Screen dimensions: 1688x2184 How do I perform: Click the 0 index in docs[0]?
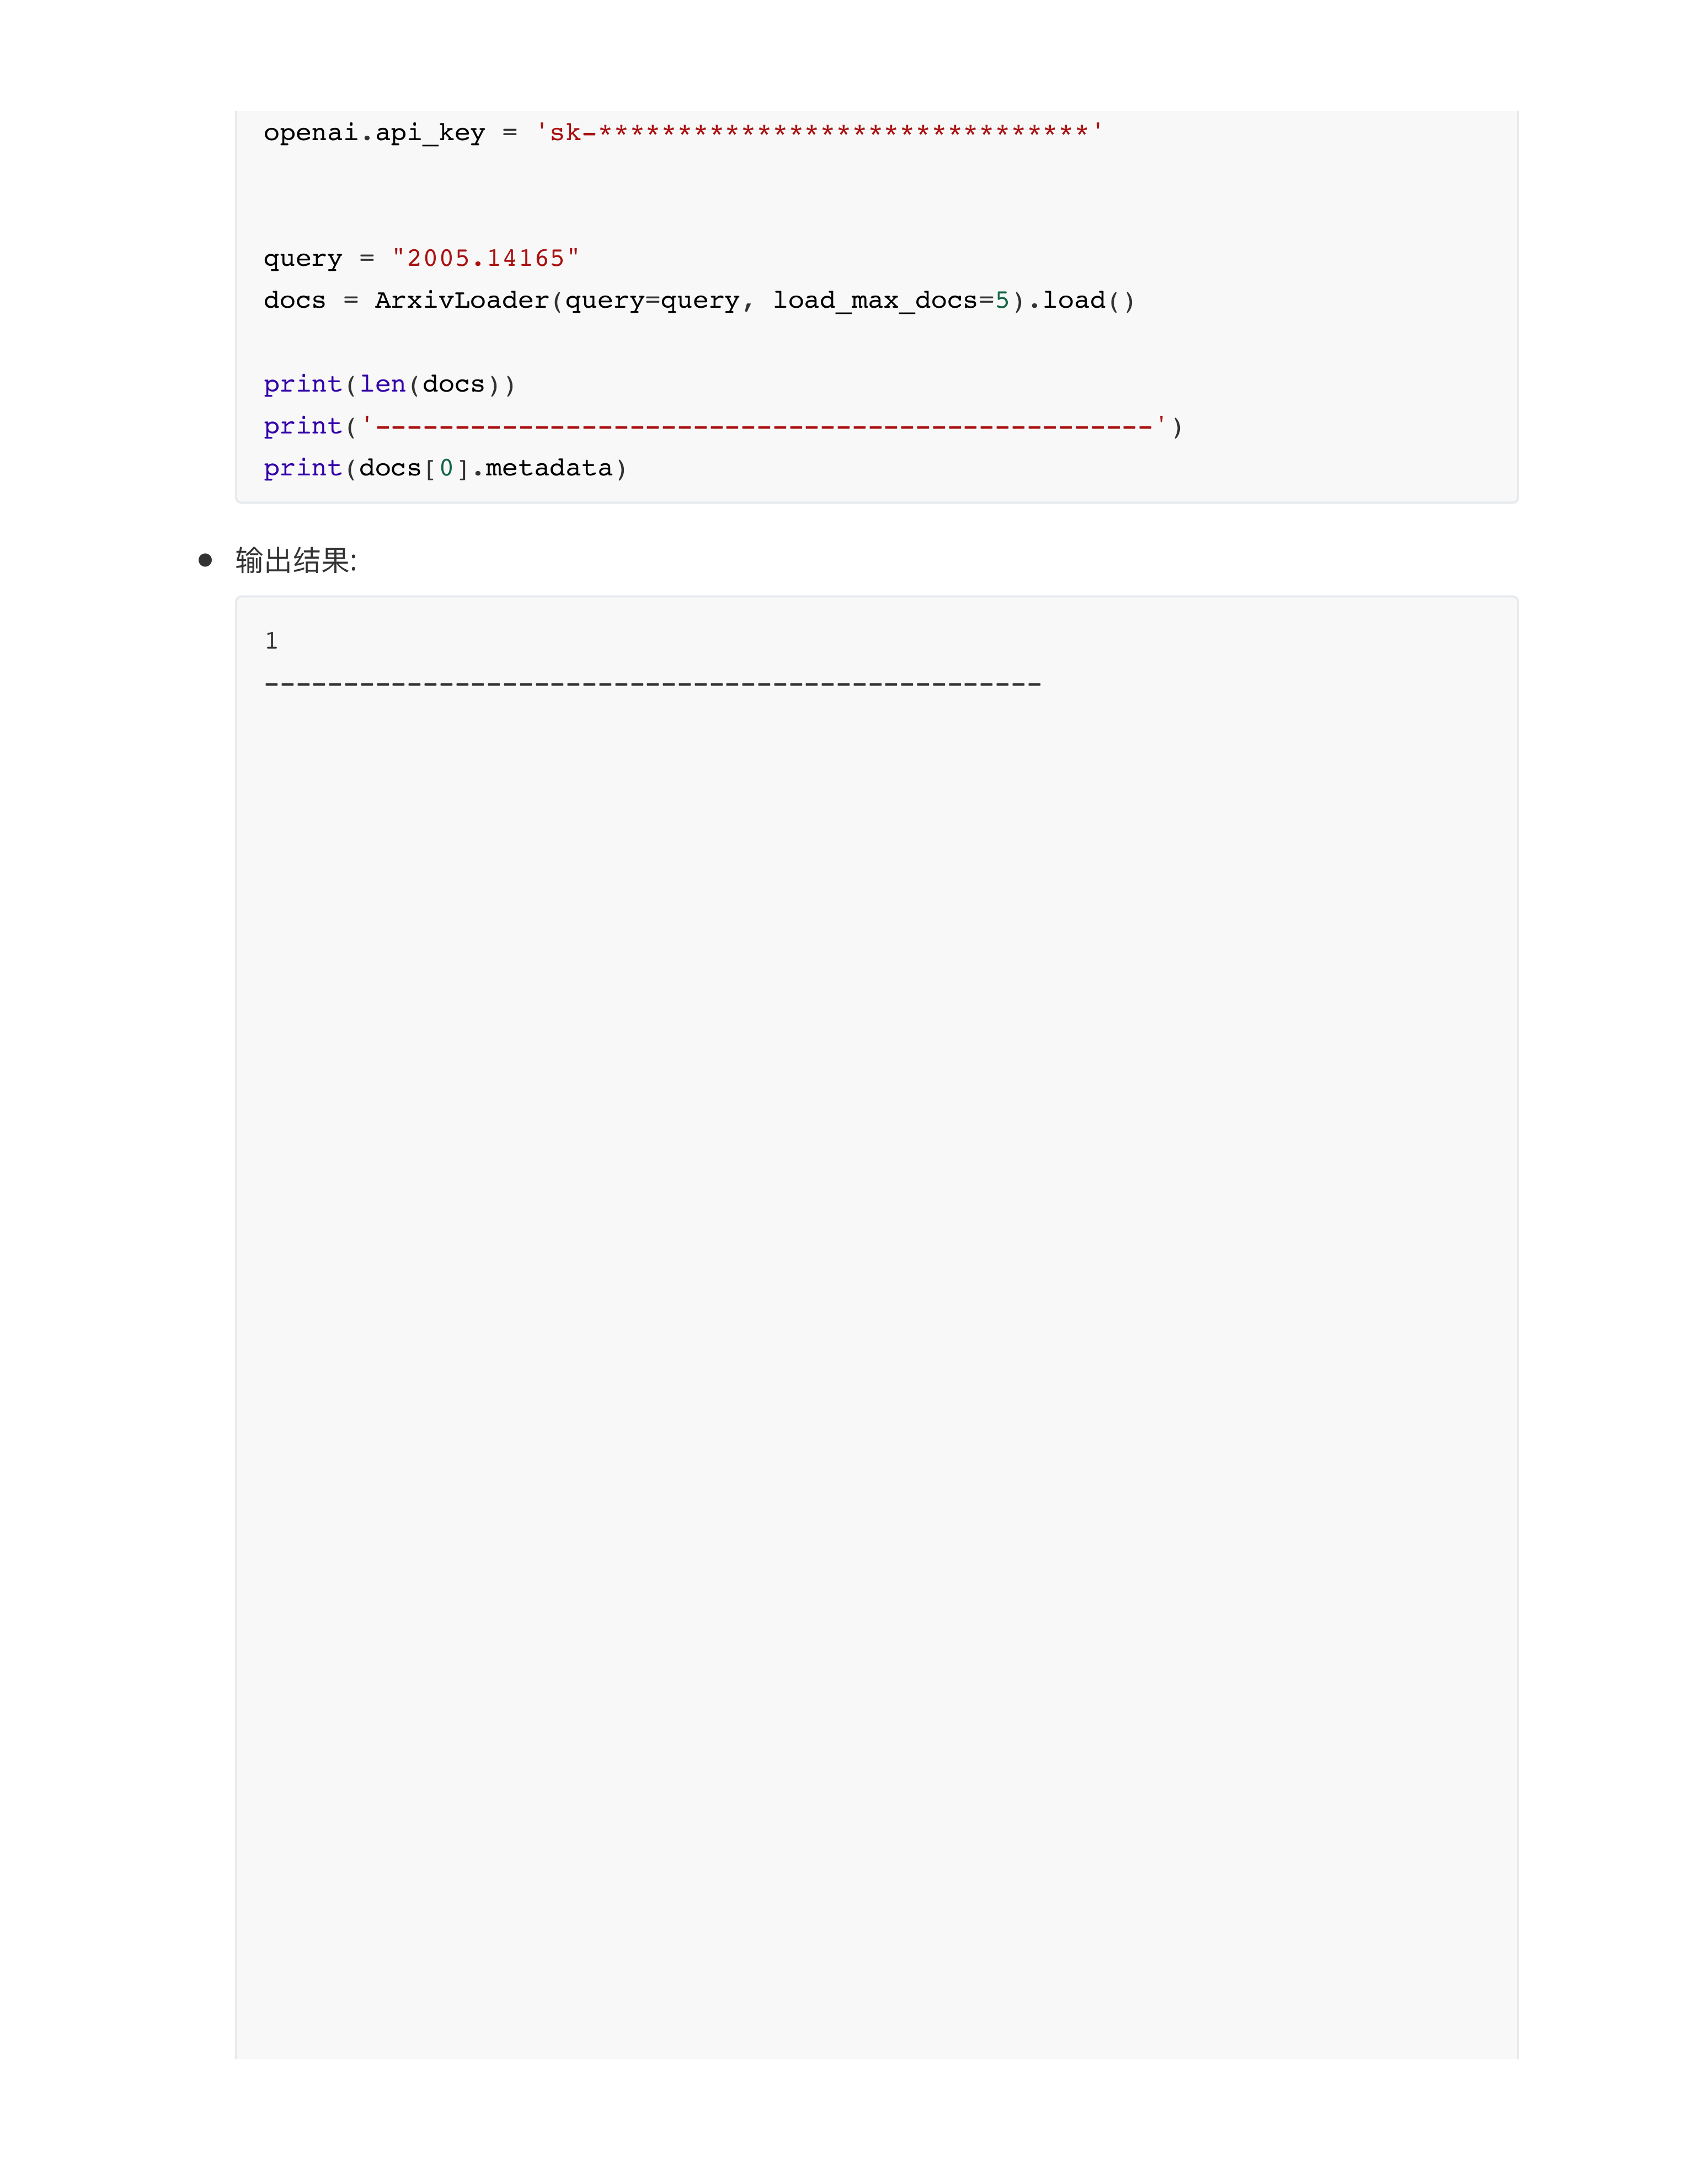point(446,469)
